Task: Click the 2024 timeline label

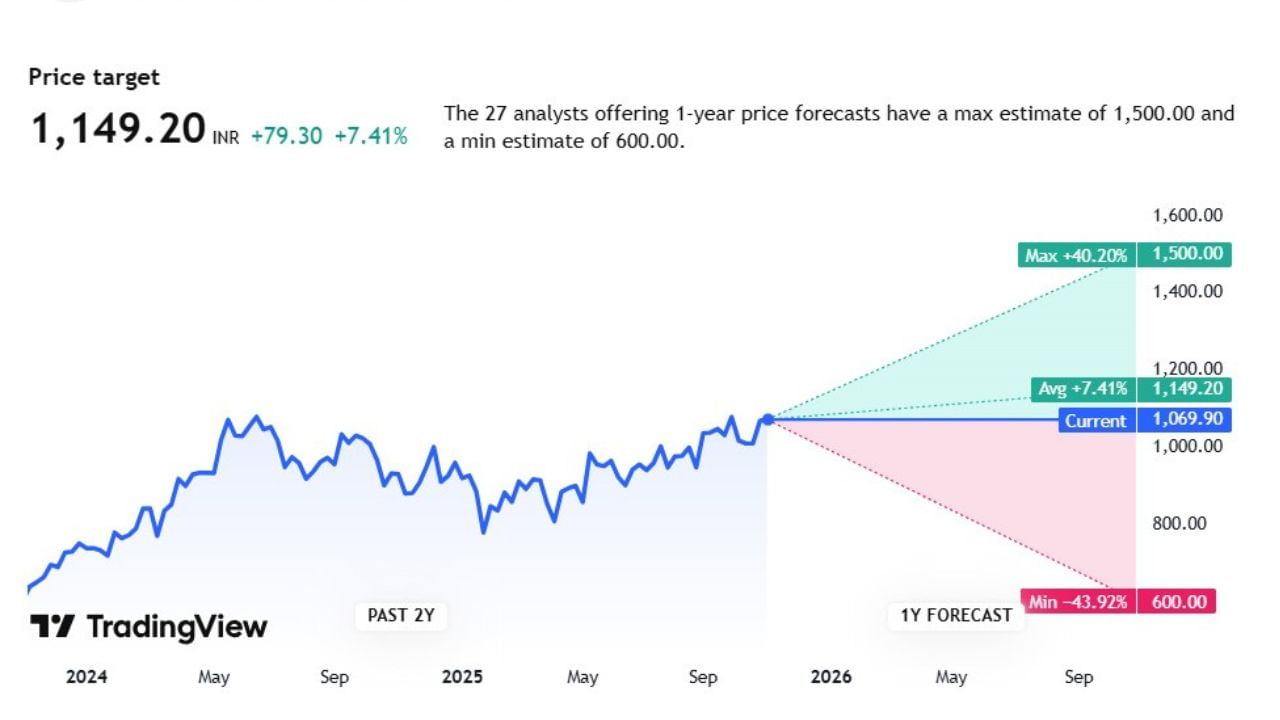Action: [x=87, y=677]
